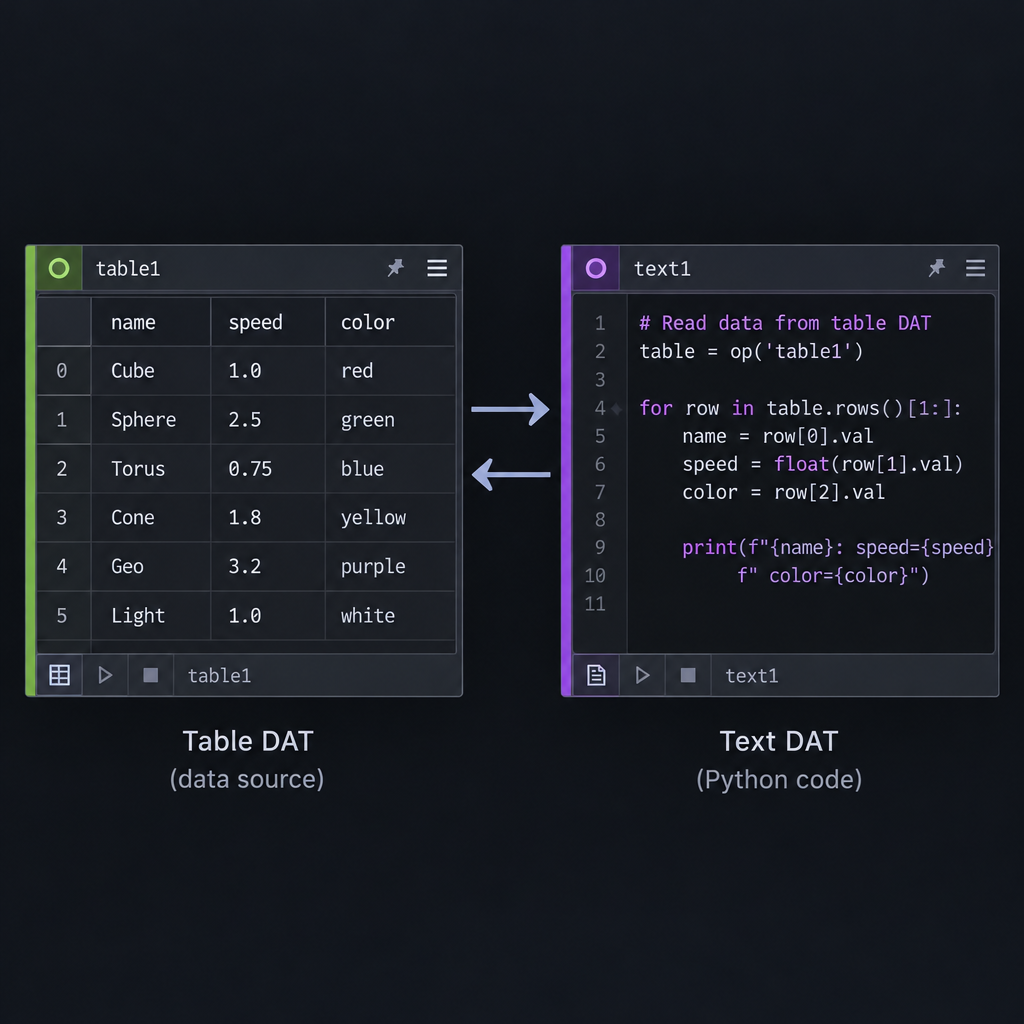Screen dimensions: 1024x1024
Task: Click the f" color={color}") line
Action: (833, 576)
